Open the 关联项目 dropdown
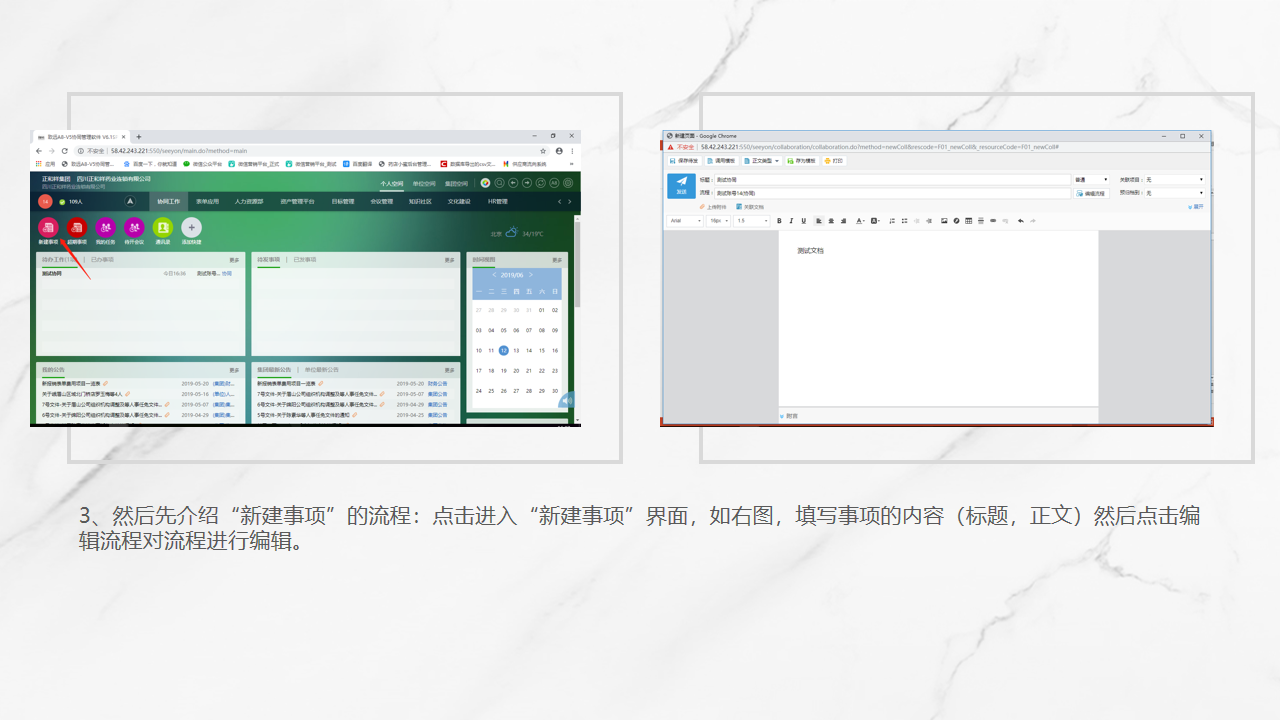This screenshot has width=1280, height=720. [x=1175, y=180]
